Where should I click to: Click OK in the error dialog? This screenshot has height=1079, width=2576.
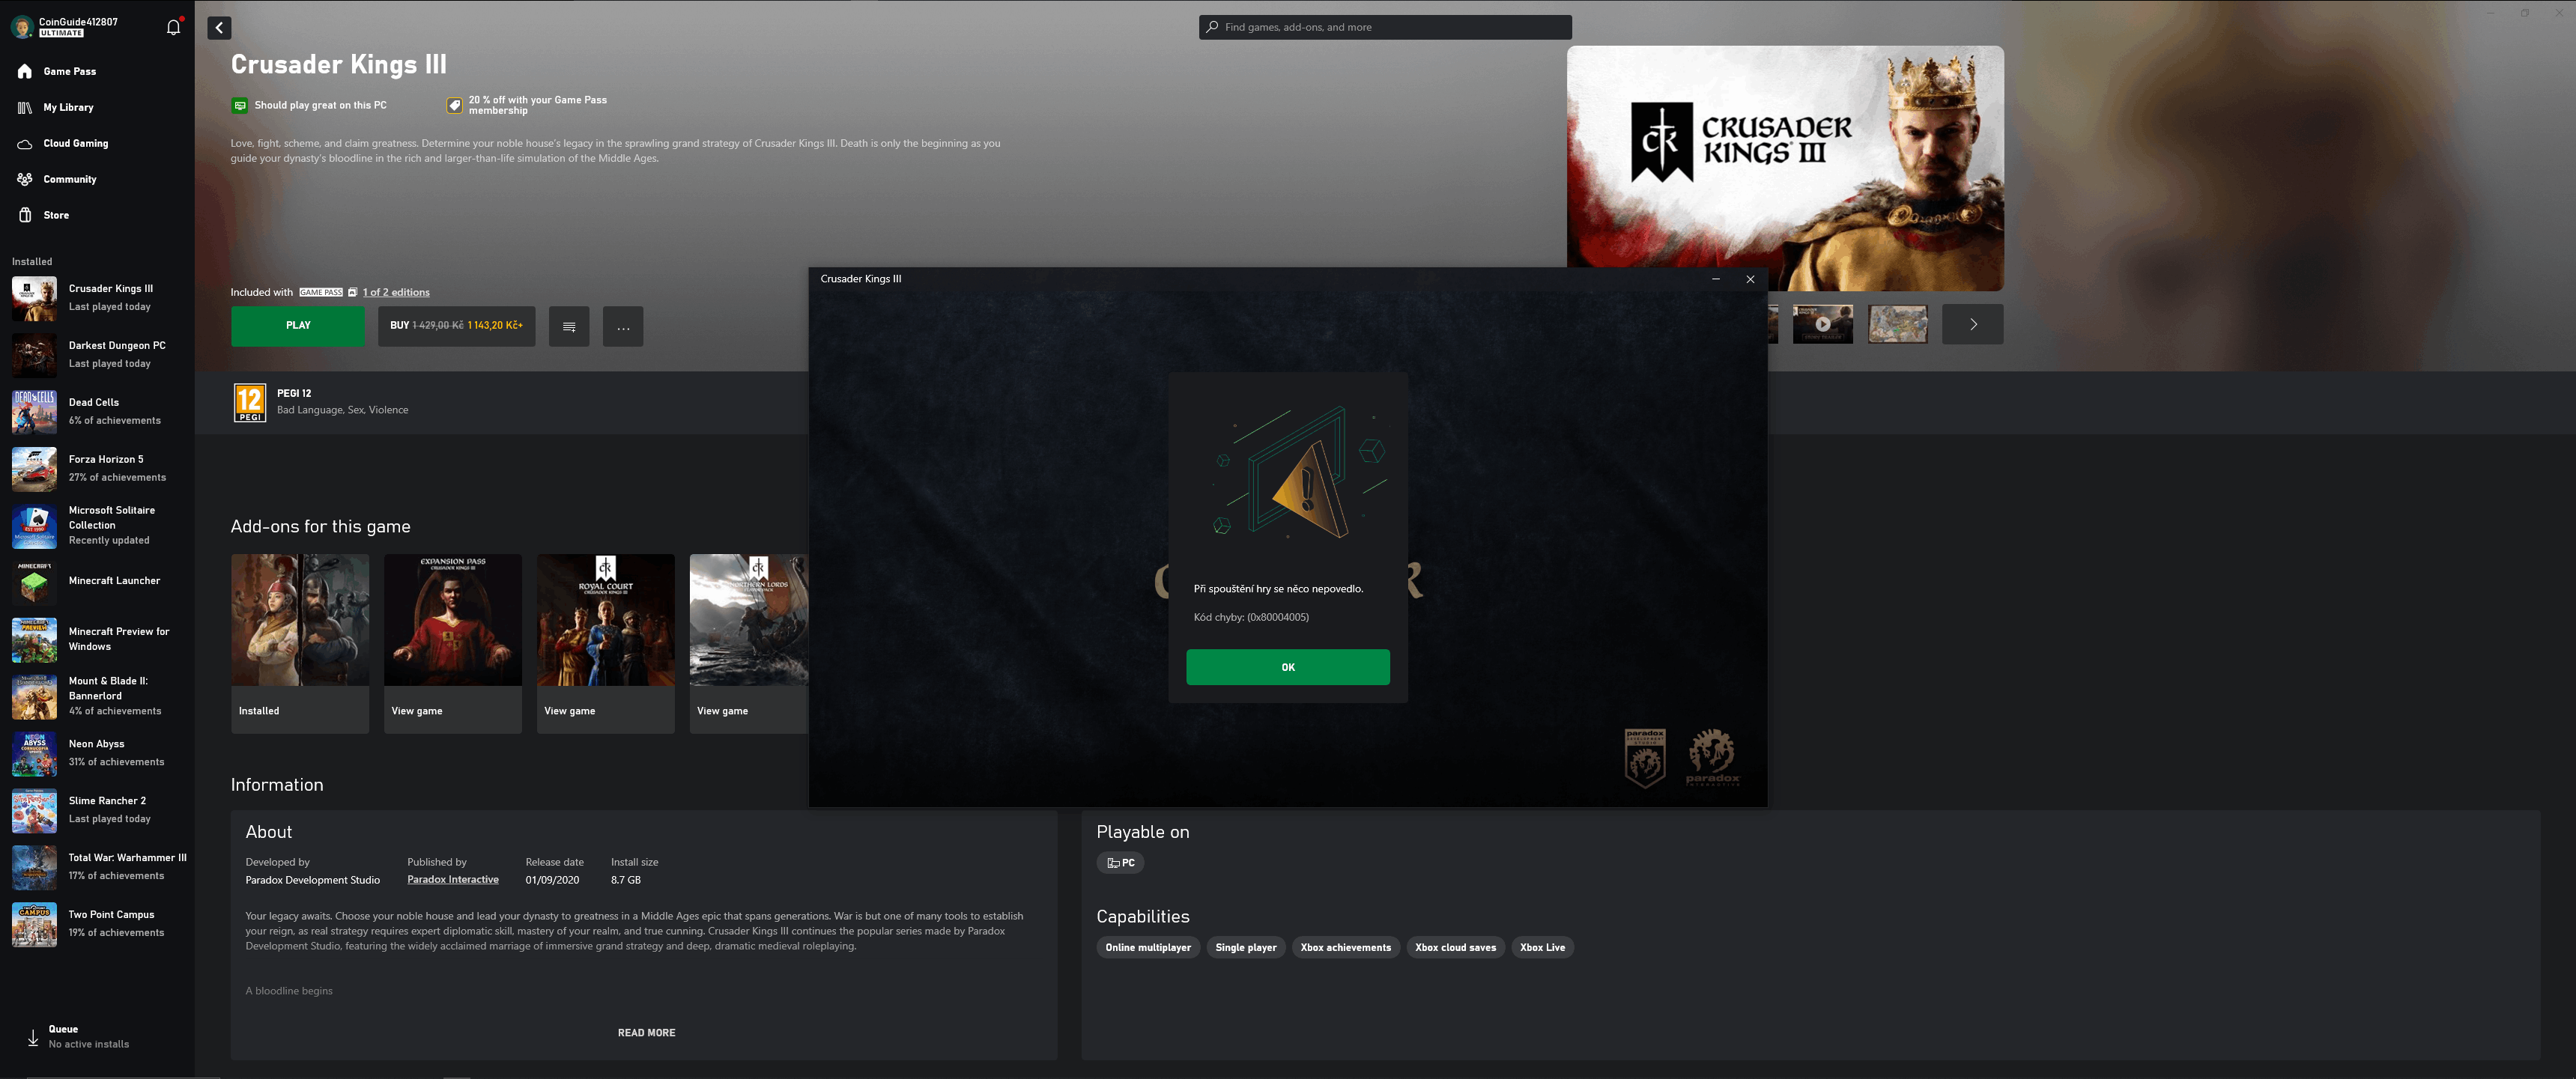click(x=1288, y=667)
